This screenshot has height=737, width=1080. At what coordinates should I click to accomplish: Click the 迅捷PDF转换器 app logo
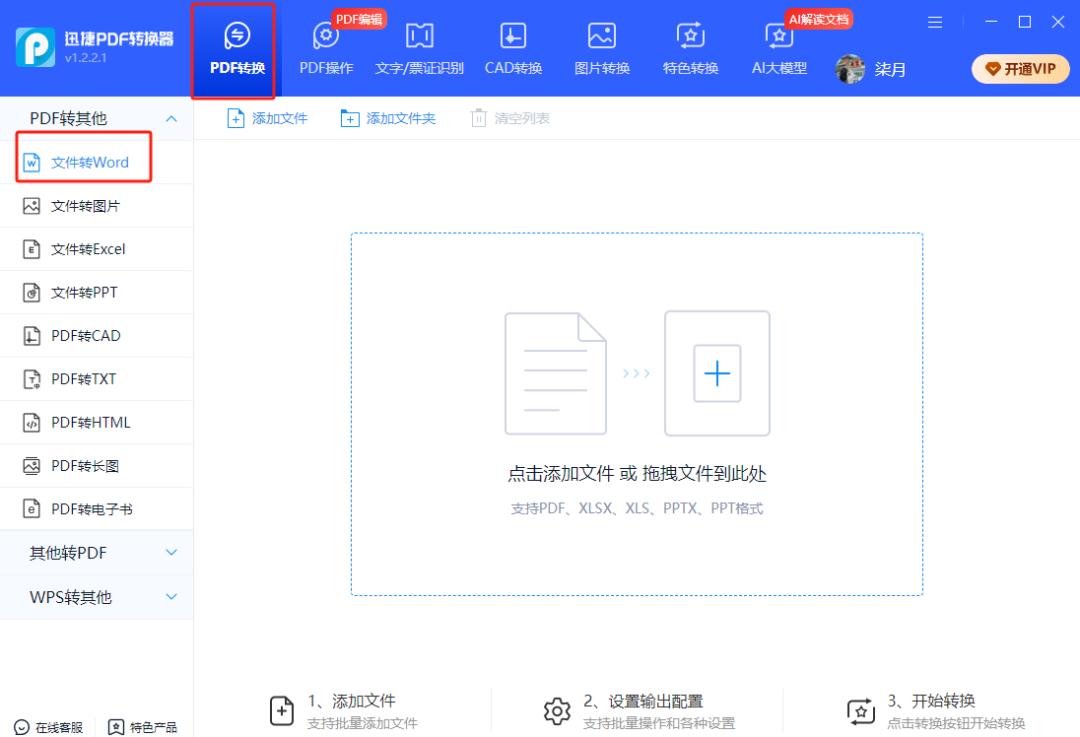click(x=35, y=47)
